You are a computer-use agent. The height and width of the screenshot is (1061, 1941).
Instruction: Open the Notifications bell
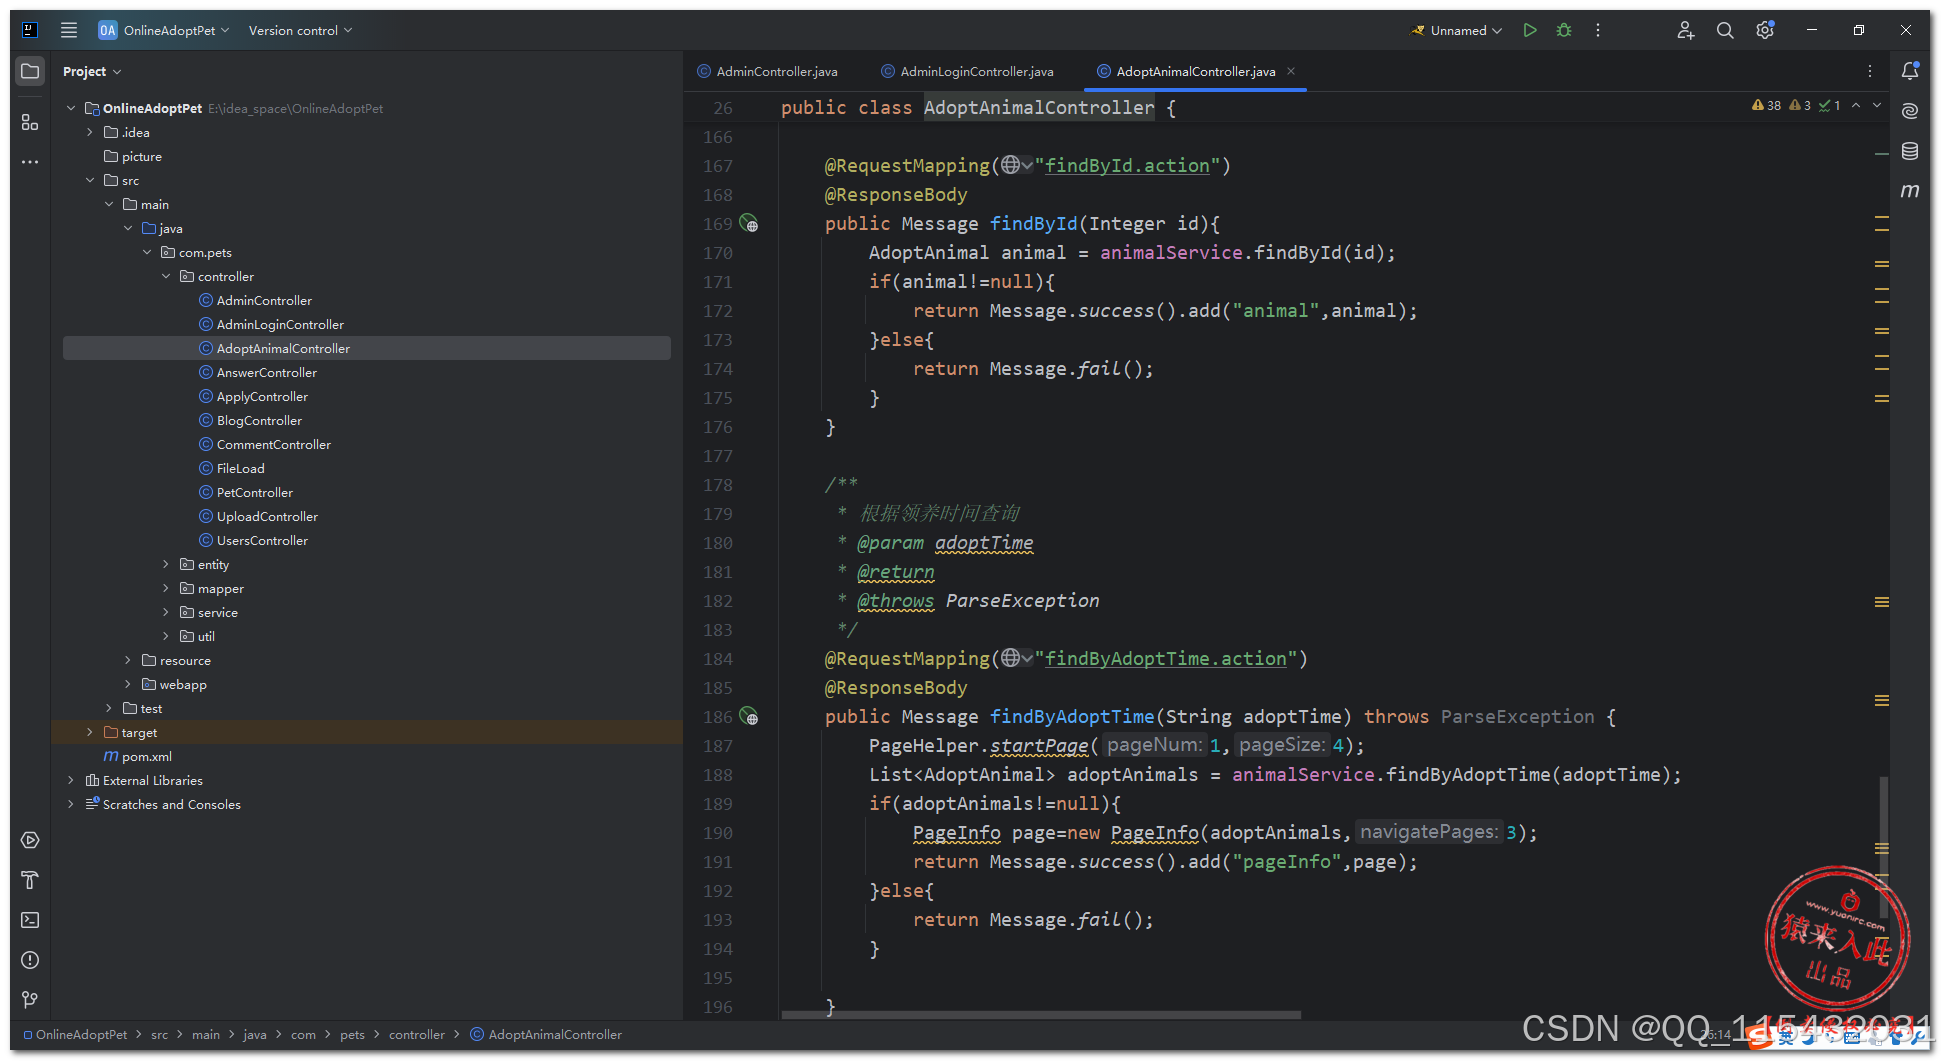(1910, 71)
